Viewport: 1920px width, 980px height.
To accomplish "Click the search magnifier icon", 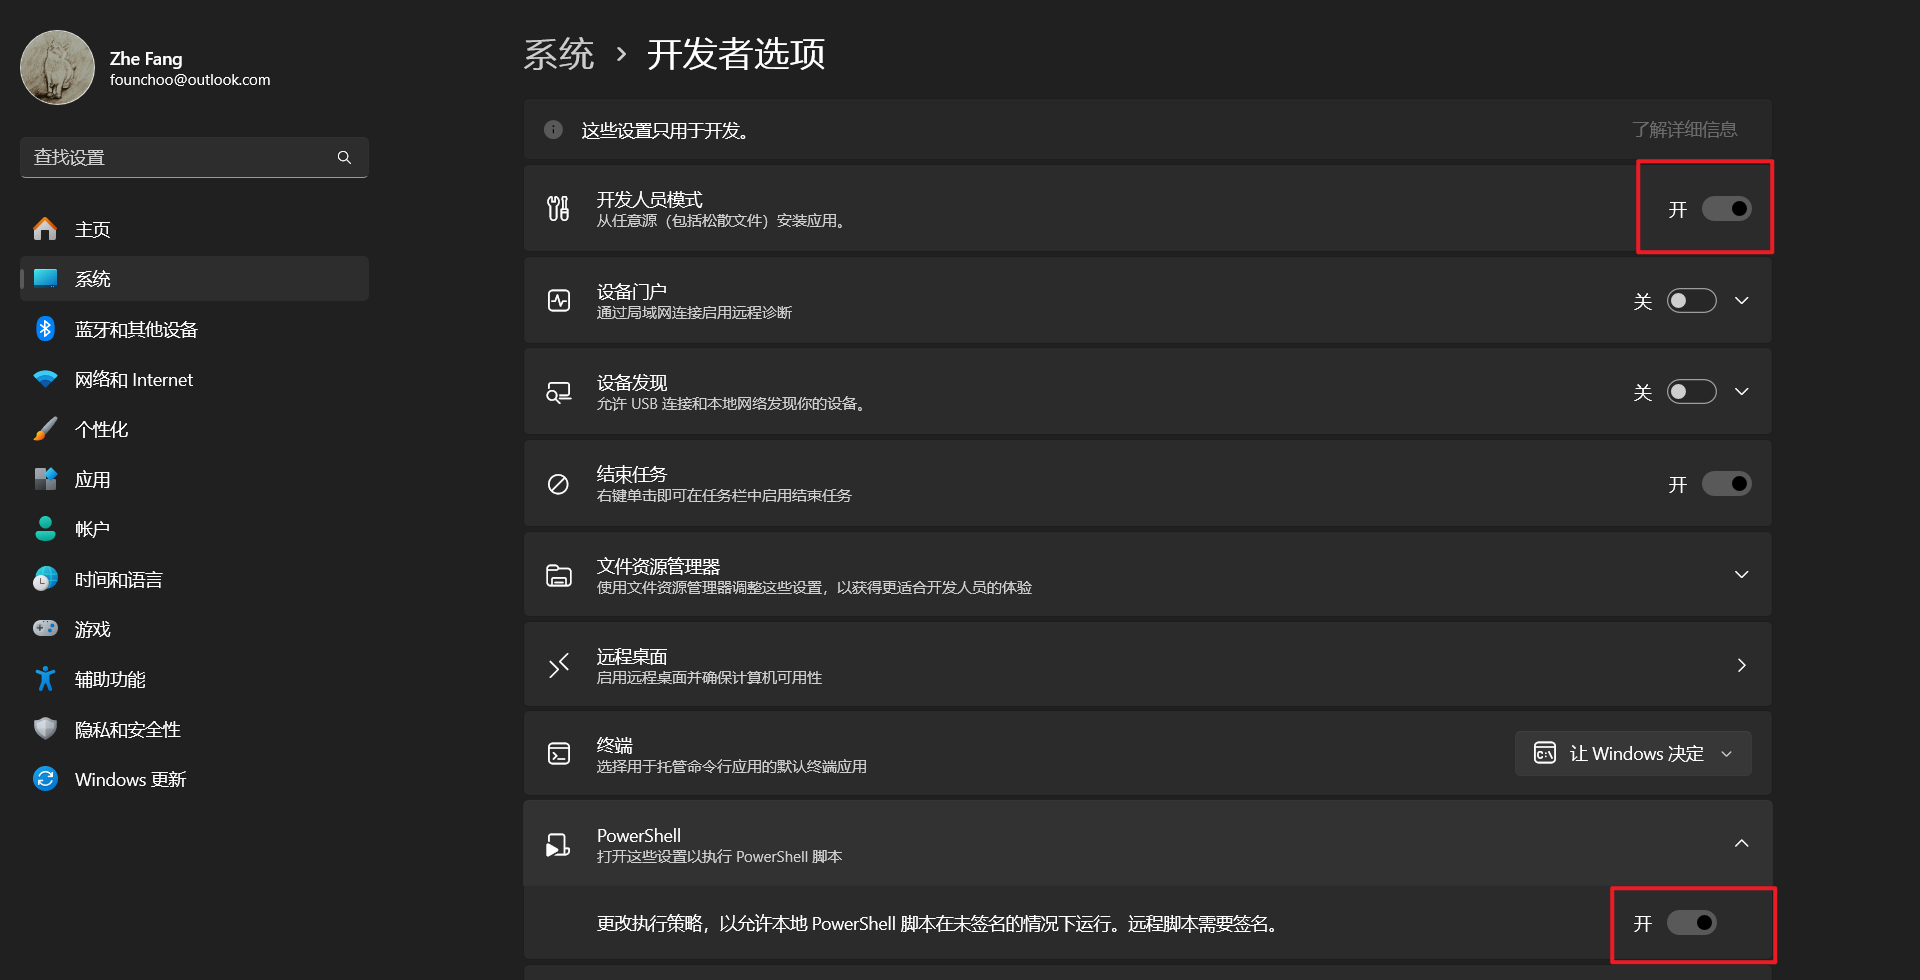I will (x=344, y=158).
